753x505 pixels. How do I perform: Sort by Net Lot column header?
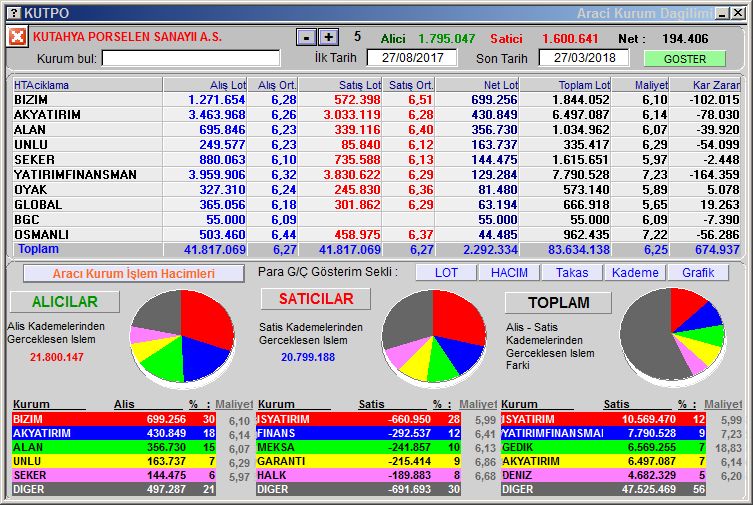click(x=477, y=85)
